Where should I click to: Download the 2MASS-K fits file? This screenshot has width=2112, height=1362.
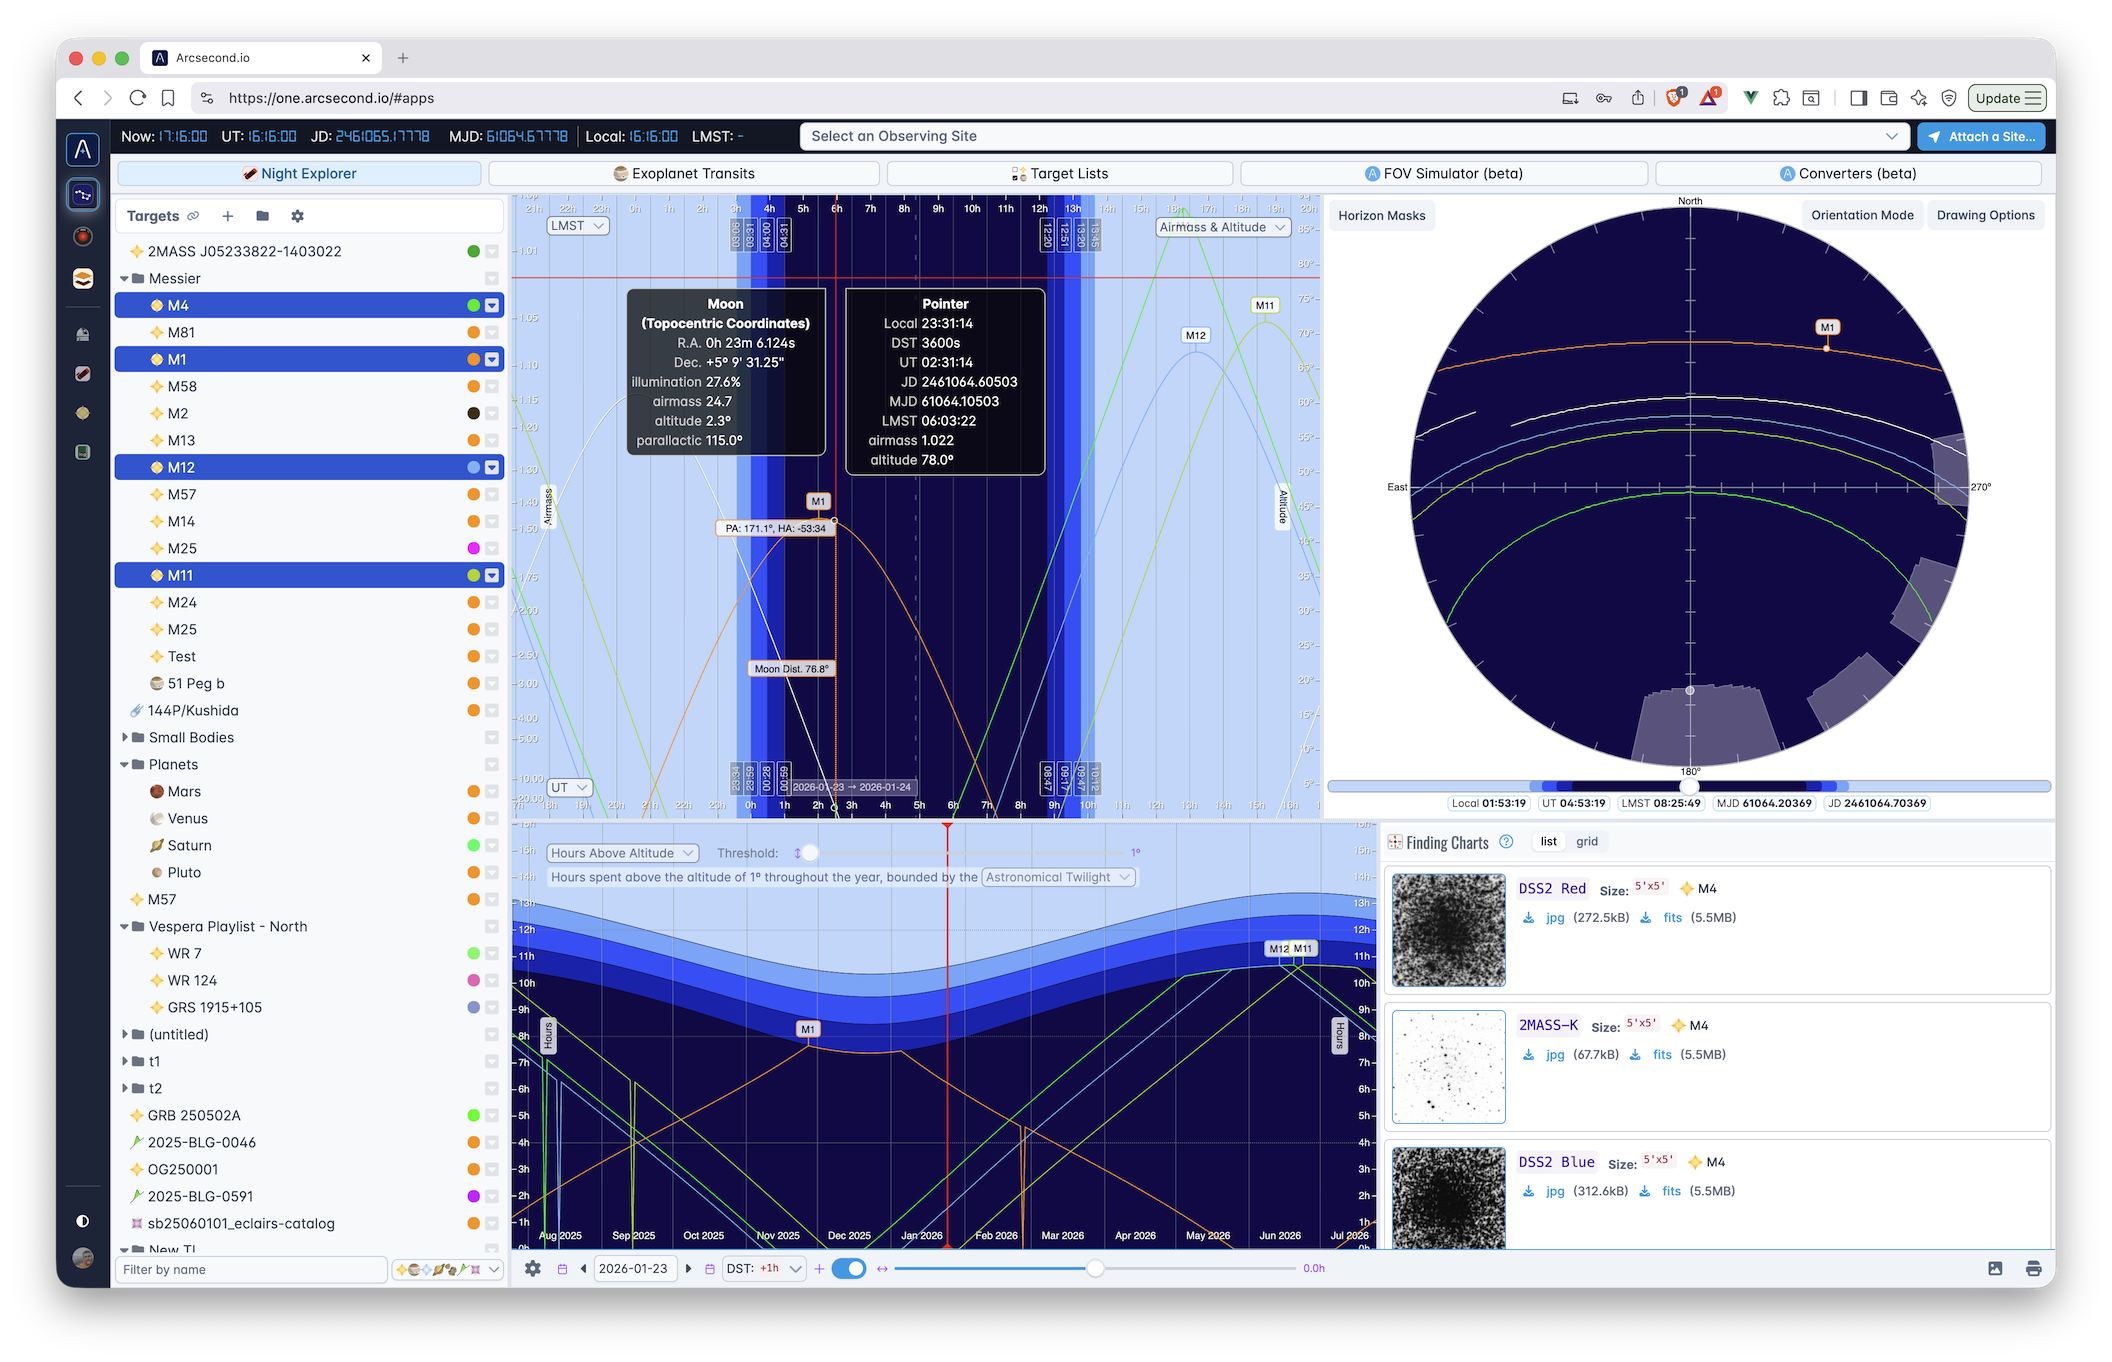(x=1662, y=1055)
